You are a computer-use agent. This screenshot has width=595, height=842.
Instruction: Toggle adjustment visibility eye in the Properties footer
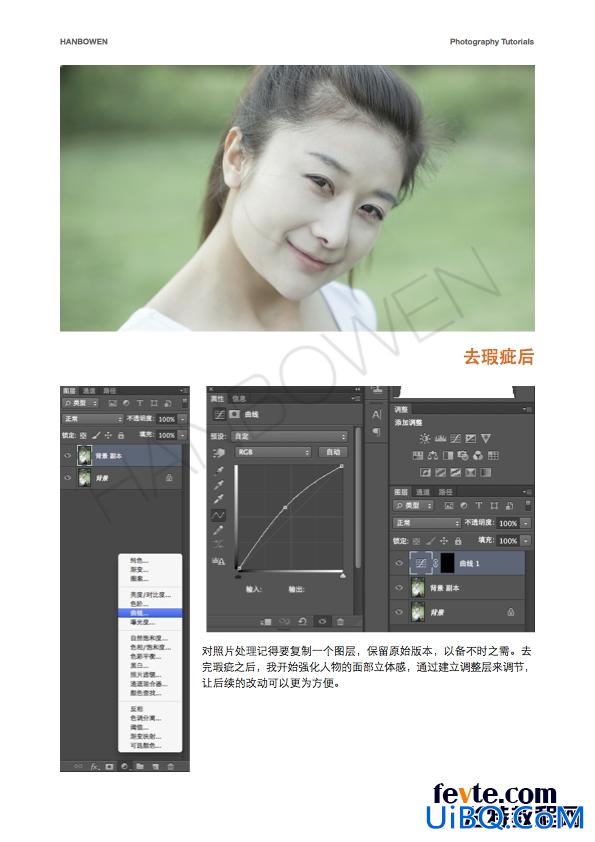[x=322, y=621]
